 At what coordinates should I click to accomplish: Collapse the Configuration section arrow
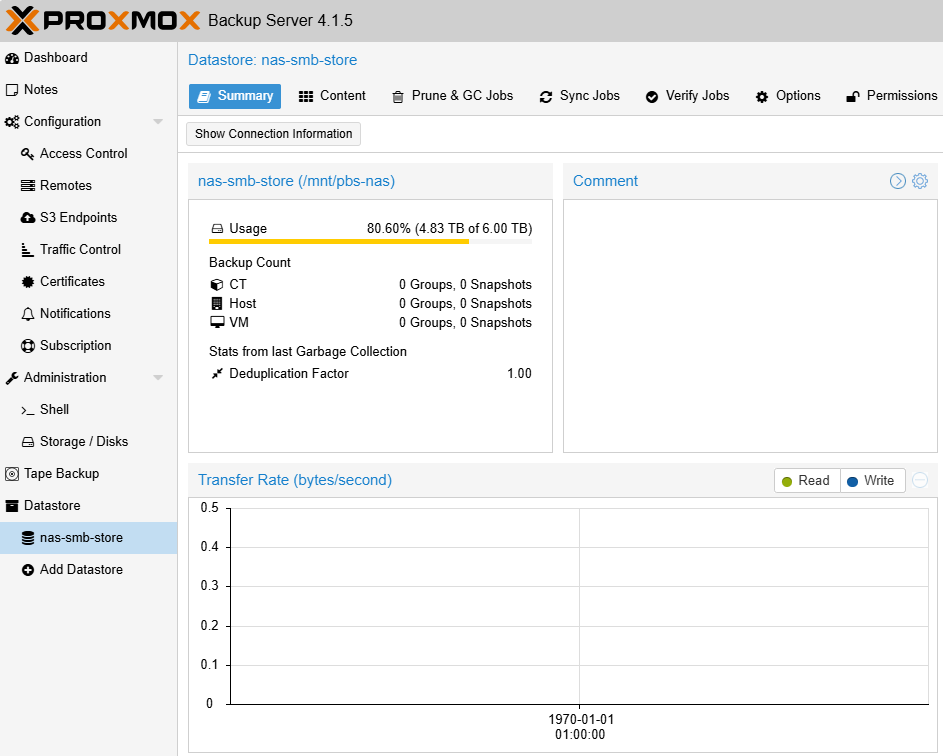coord(158,122)
